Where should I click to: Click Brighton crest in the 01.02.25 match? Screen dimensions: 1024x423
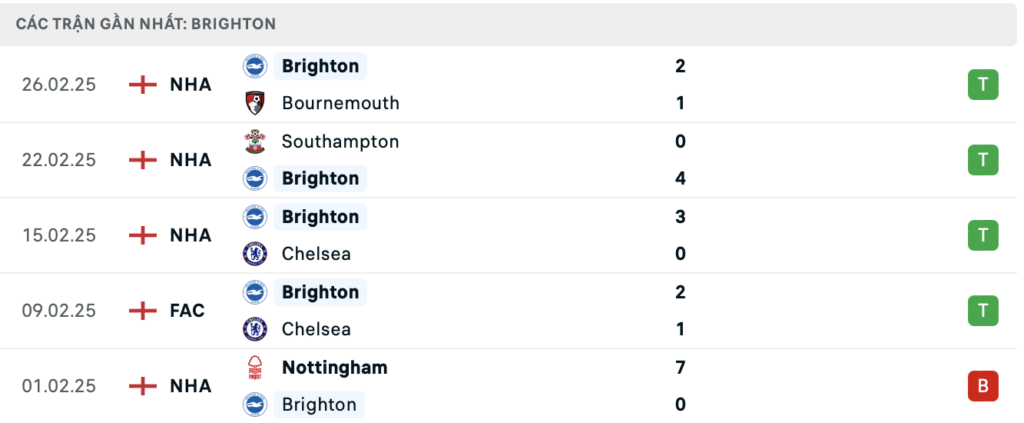pos(255,405)
